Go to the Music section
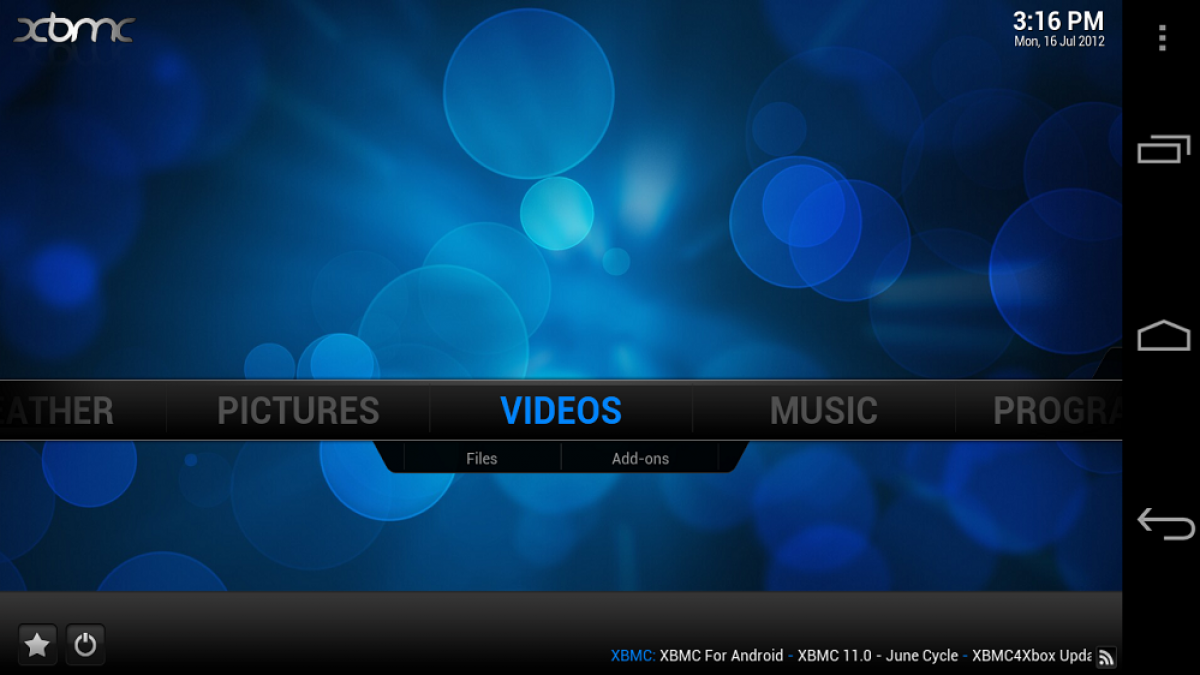1200x675 pixels. click(823, 411)
